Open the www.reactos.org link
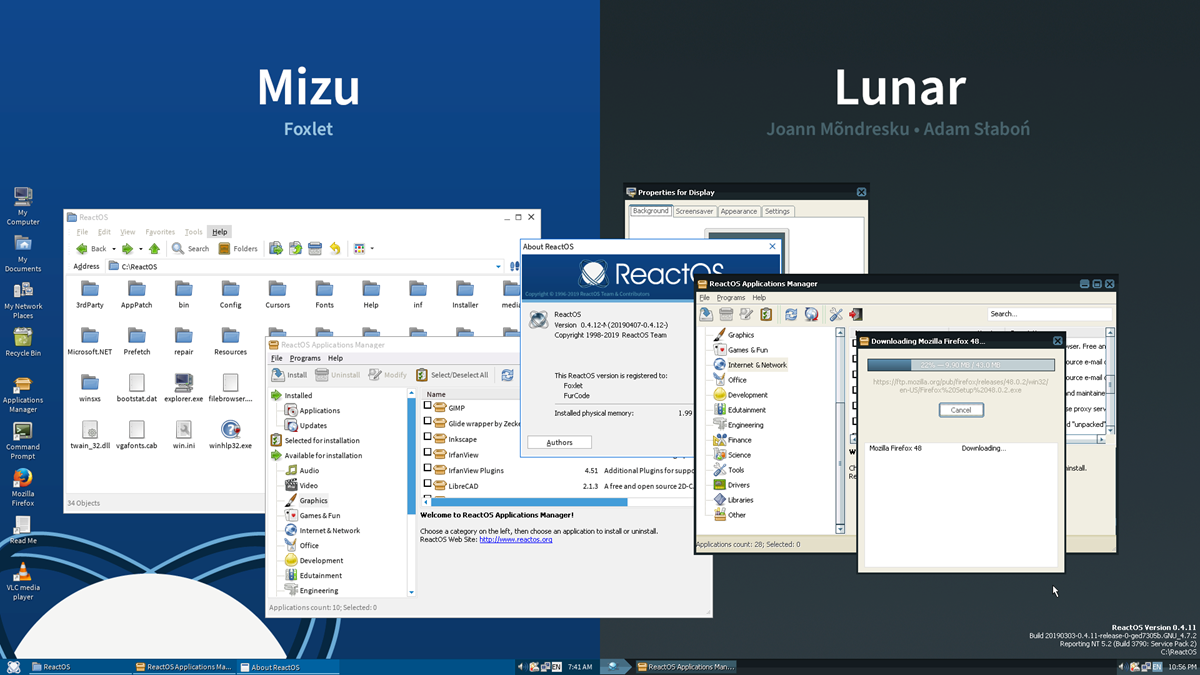 516,539
